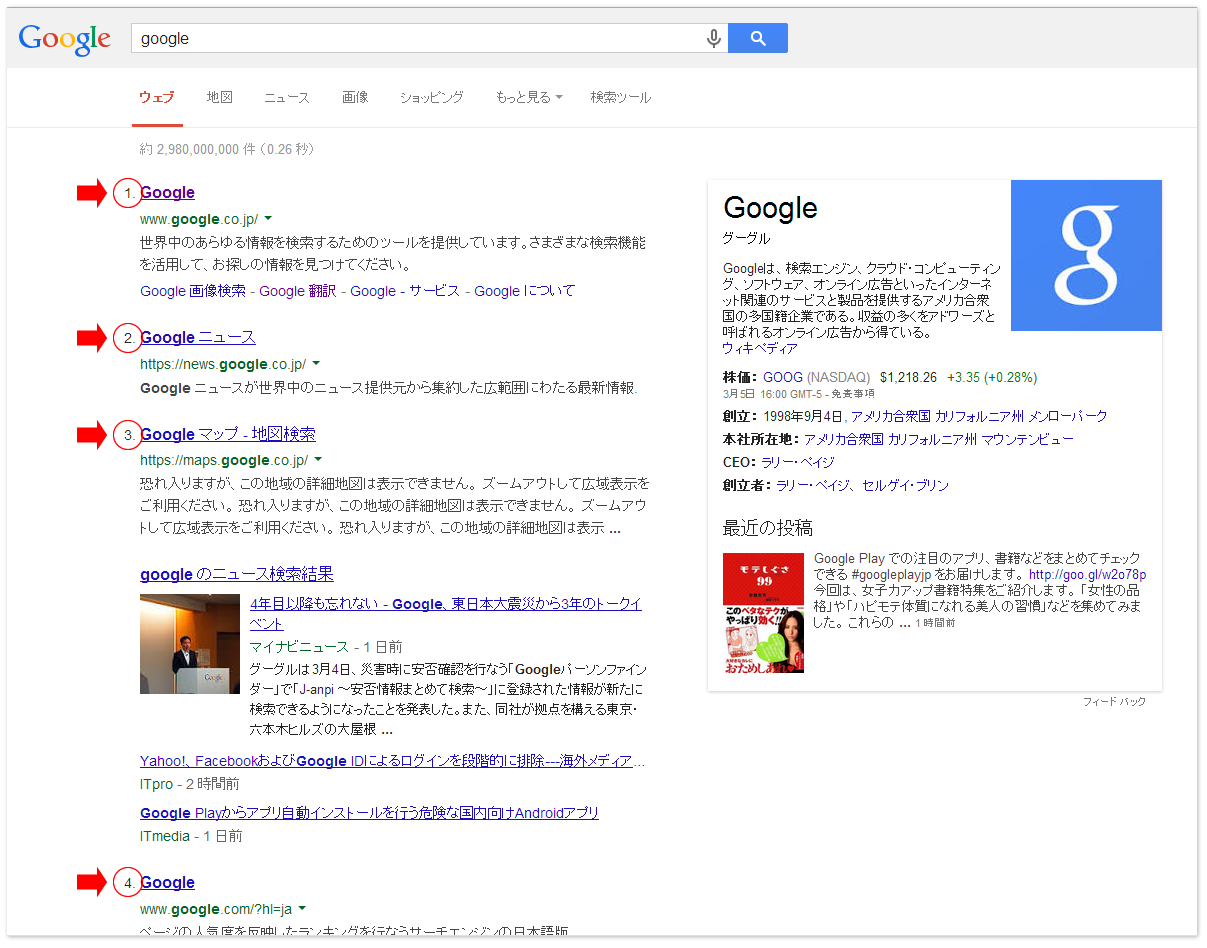Click GOOG stock ticker link

point(783,378)
